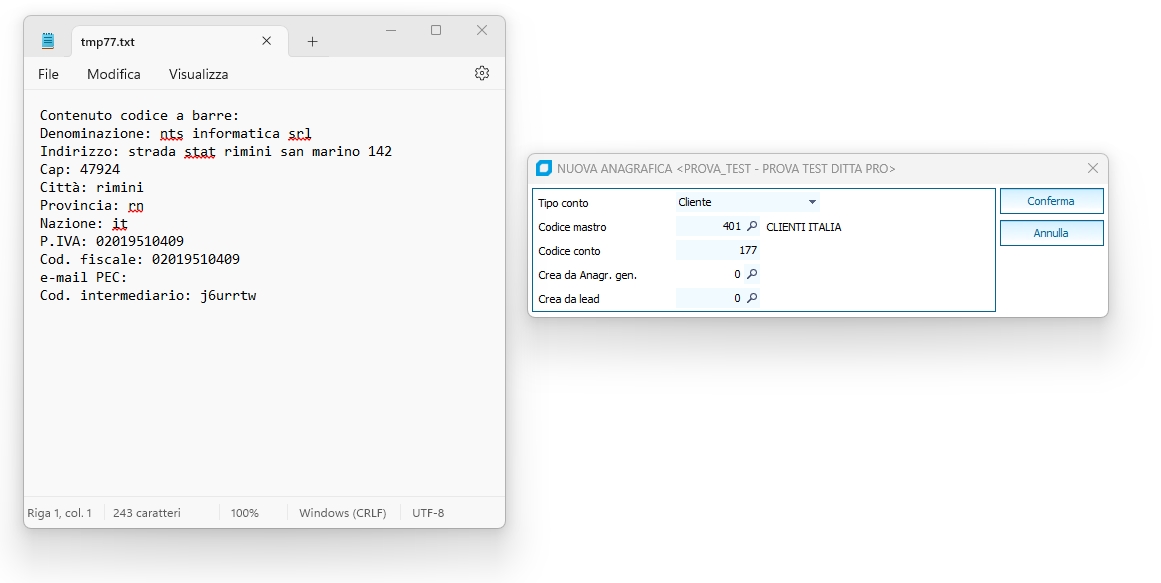Click the 'Cod. fiscale: 02019510409' line
The width and height of the screenshot is (1161, 583).
(140, 259)
